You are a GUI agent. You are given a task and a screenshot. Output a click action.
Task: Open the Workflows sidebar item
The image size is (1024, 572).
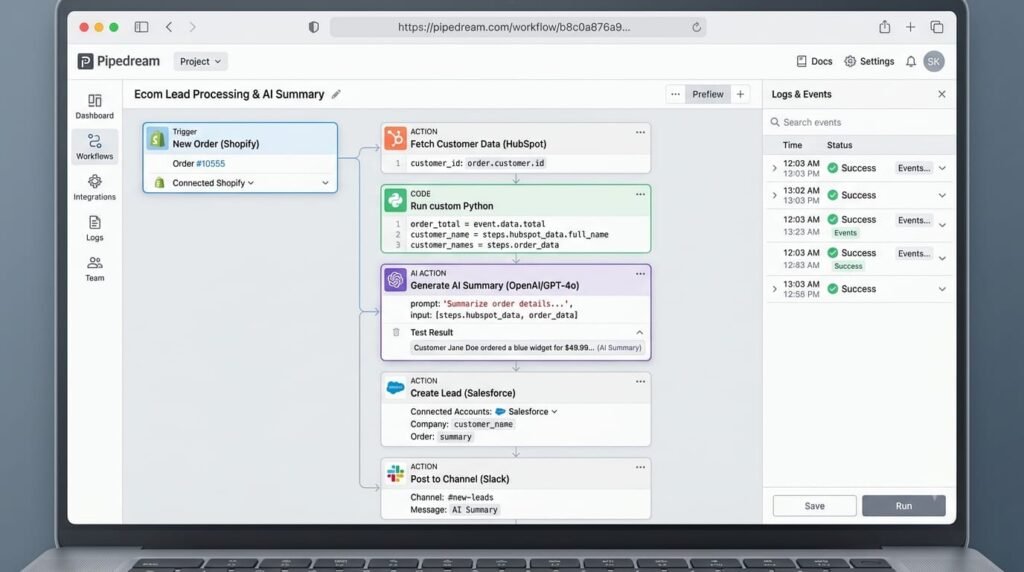point(94,147)
